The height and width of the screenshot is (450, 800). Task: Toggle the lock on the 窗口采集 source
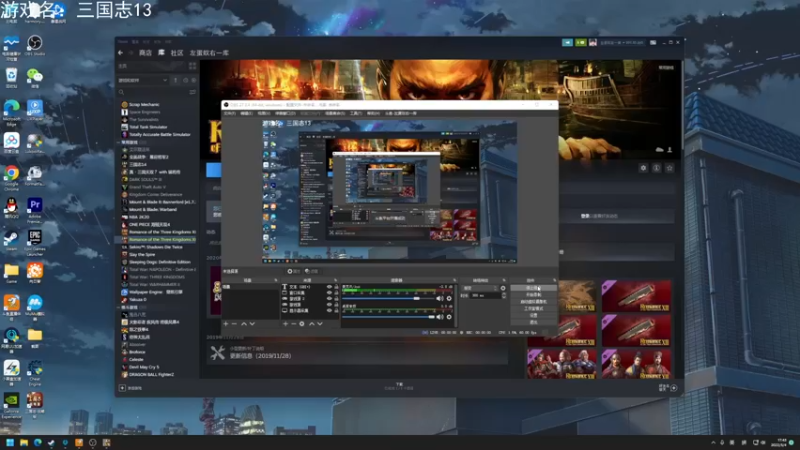coord(336,293)
